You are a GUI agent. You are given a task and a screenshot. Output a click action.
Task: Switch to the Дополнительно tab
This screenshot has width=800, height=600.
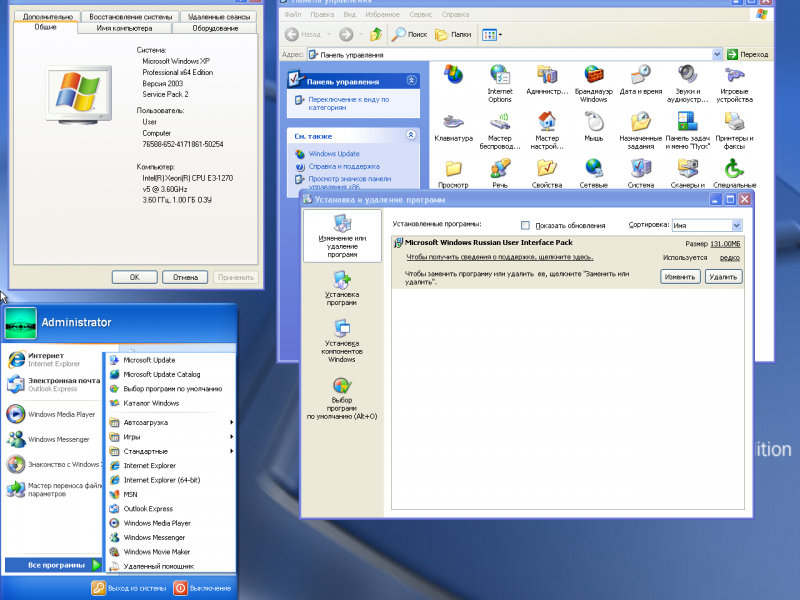pos(47,17)
